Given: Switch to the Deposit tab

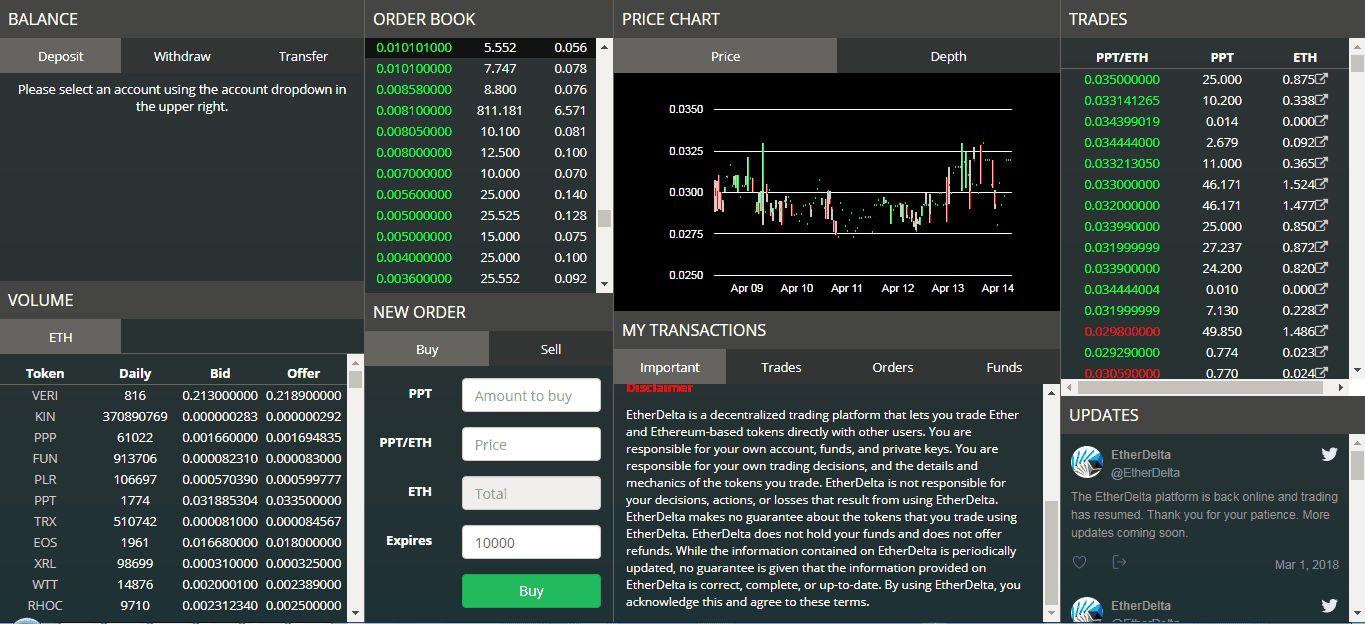Looking at the screenshot, I should tap(60, 56).
